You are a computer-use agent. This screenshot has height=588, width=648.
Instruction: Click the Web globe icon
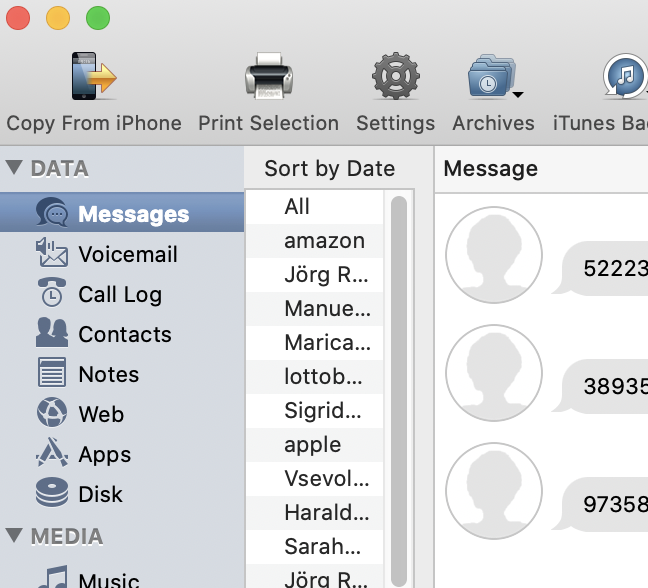[52, 412]
